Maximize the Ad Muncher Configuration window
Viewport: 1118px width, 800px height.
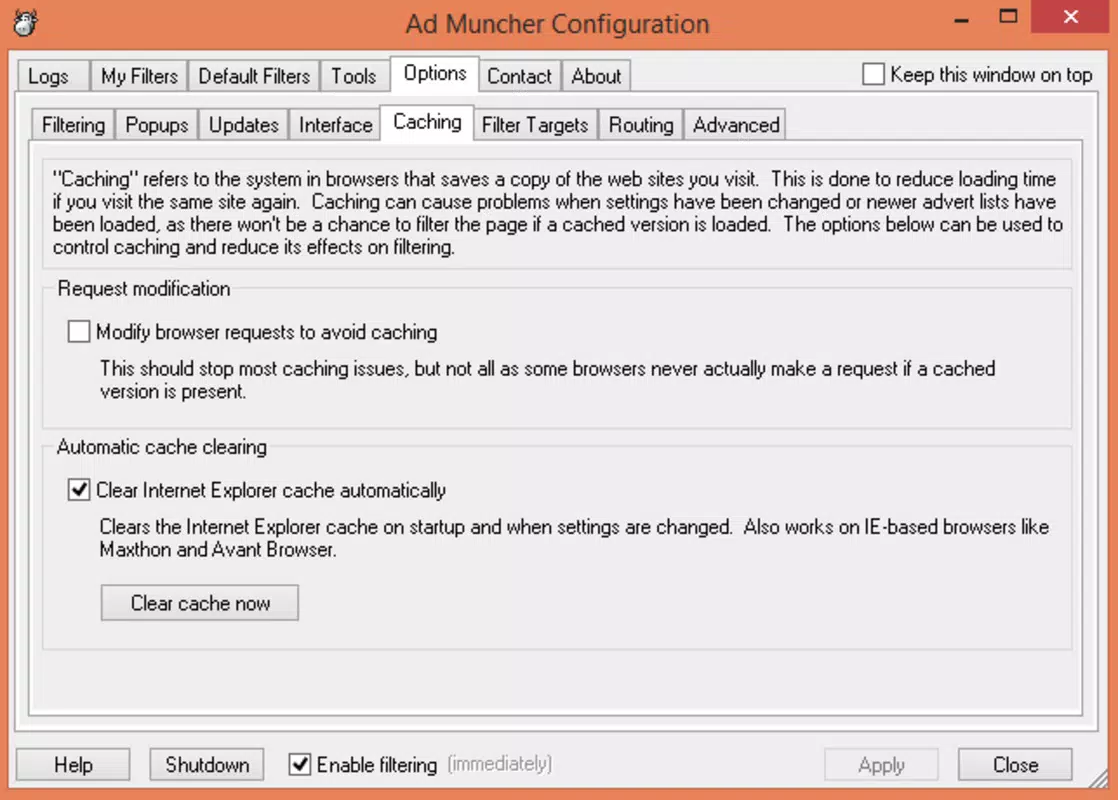1007,17
